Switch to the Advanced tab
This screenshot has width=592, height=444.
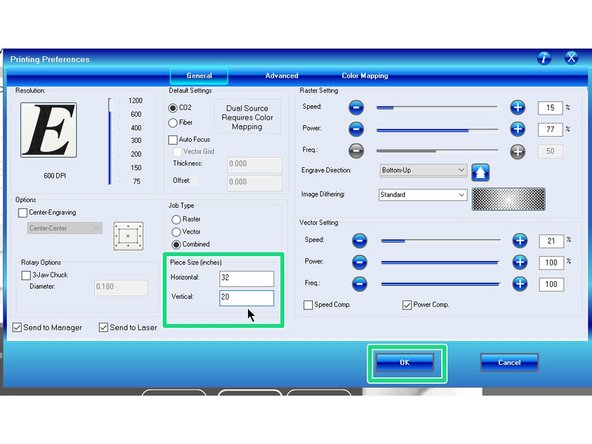tap(282, 76)
